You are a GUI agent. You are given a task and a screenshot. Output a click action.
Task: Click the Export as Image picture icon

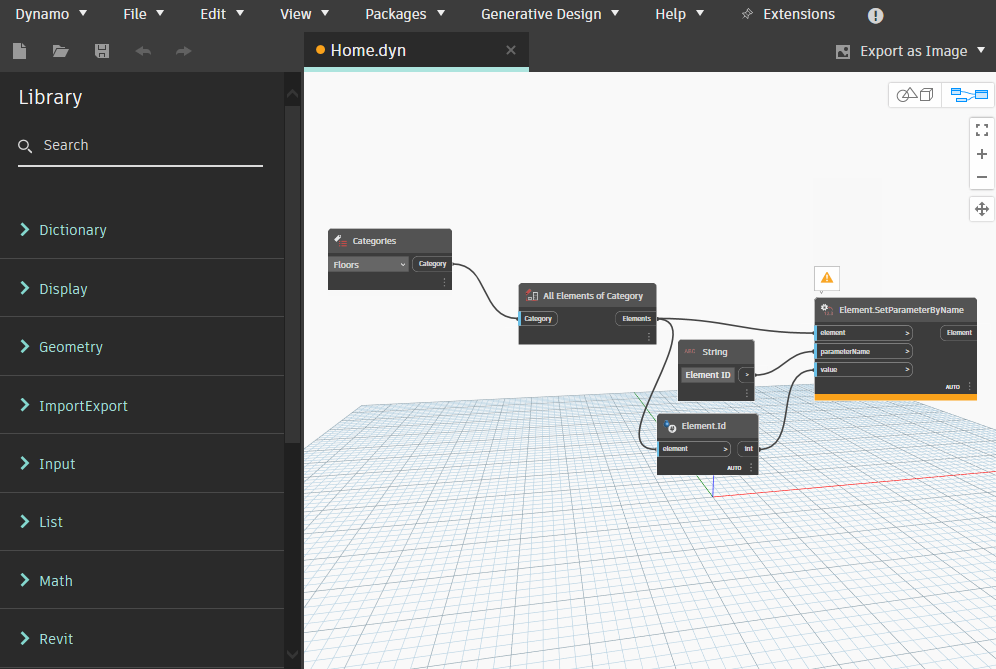pyautogui.click(x=843, y=52)
